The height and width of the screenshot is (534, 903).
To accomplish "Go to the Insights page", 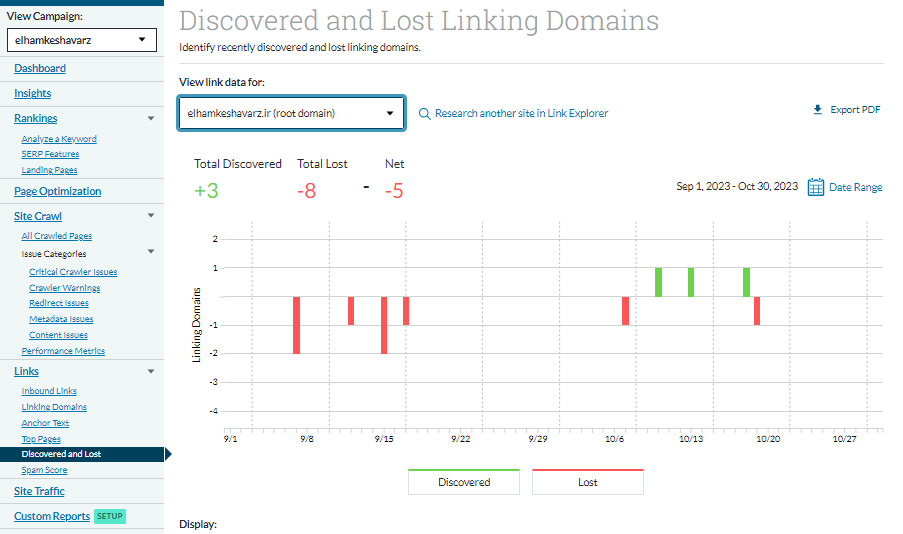I will [32, 93].
